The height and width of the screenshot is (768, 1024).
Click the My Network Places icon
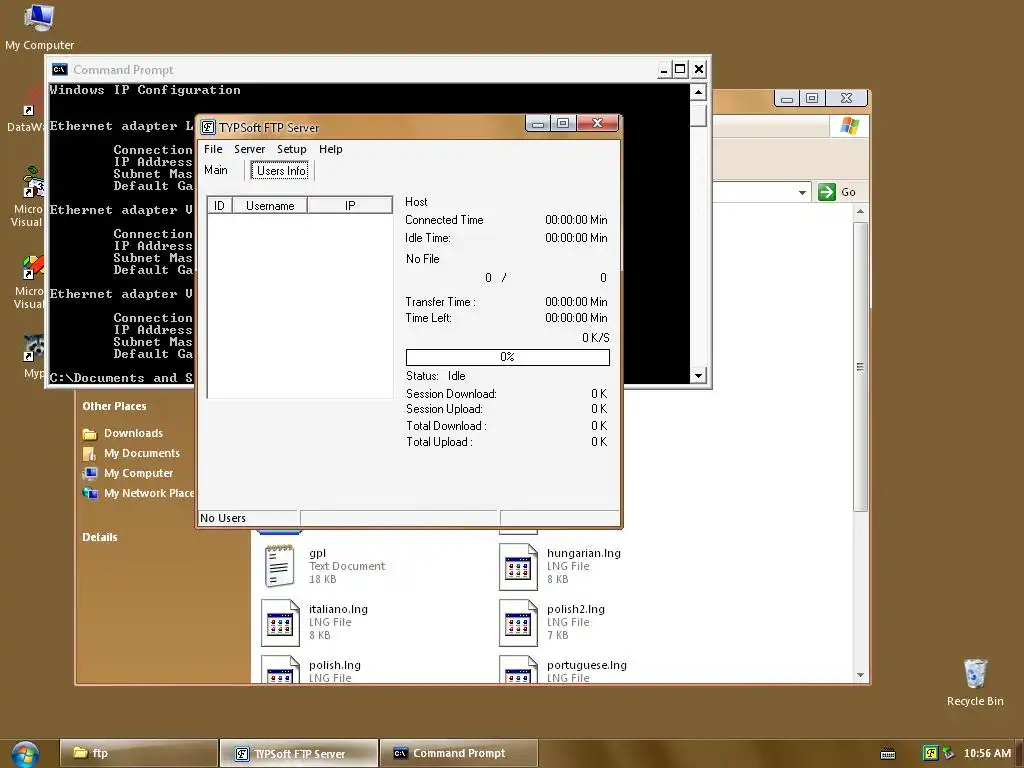point(89,493)
